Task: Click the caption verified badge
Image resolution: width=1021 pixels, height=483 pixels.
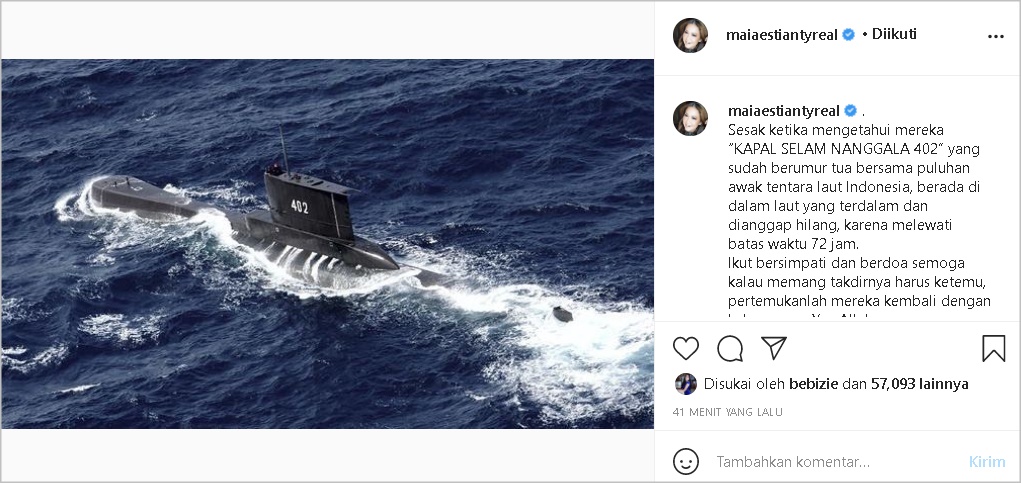Action: pyautogui.click(x=850, y=111)
